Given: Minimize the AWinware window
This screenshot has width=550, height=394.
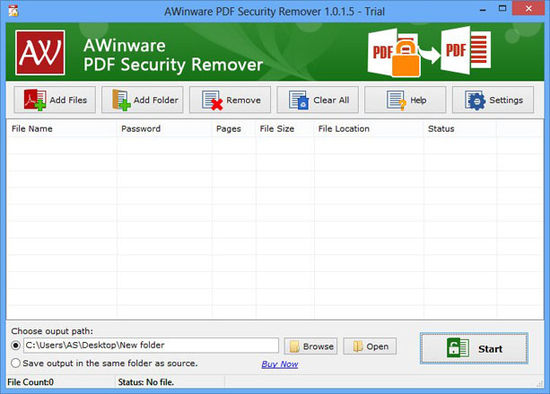Looking at the screenshot, I should point(483,9).
